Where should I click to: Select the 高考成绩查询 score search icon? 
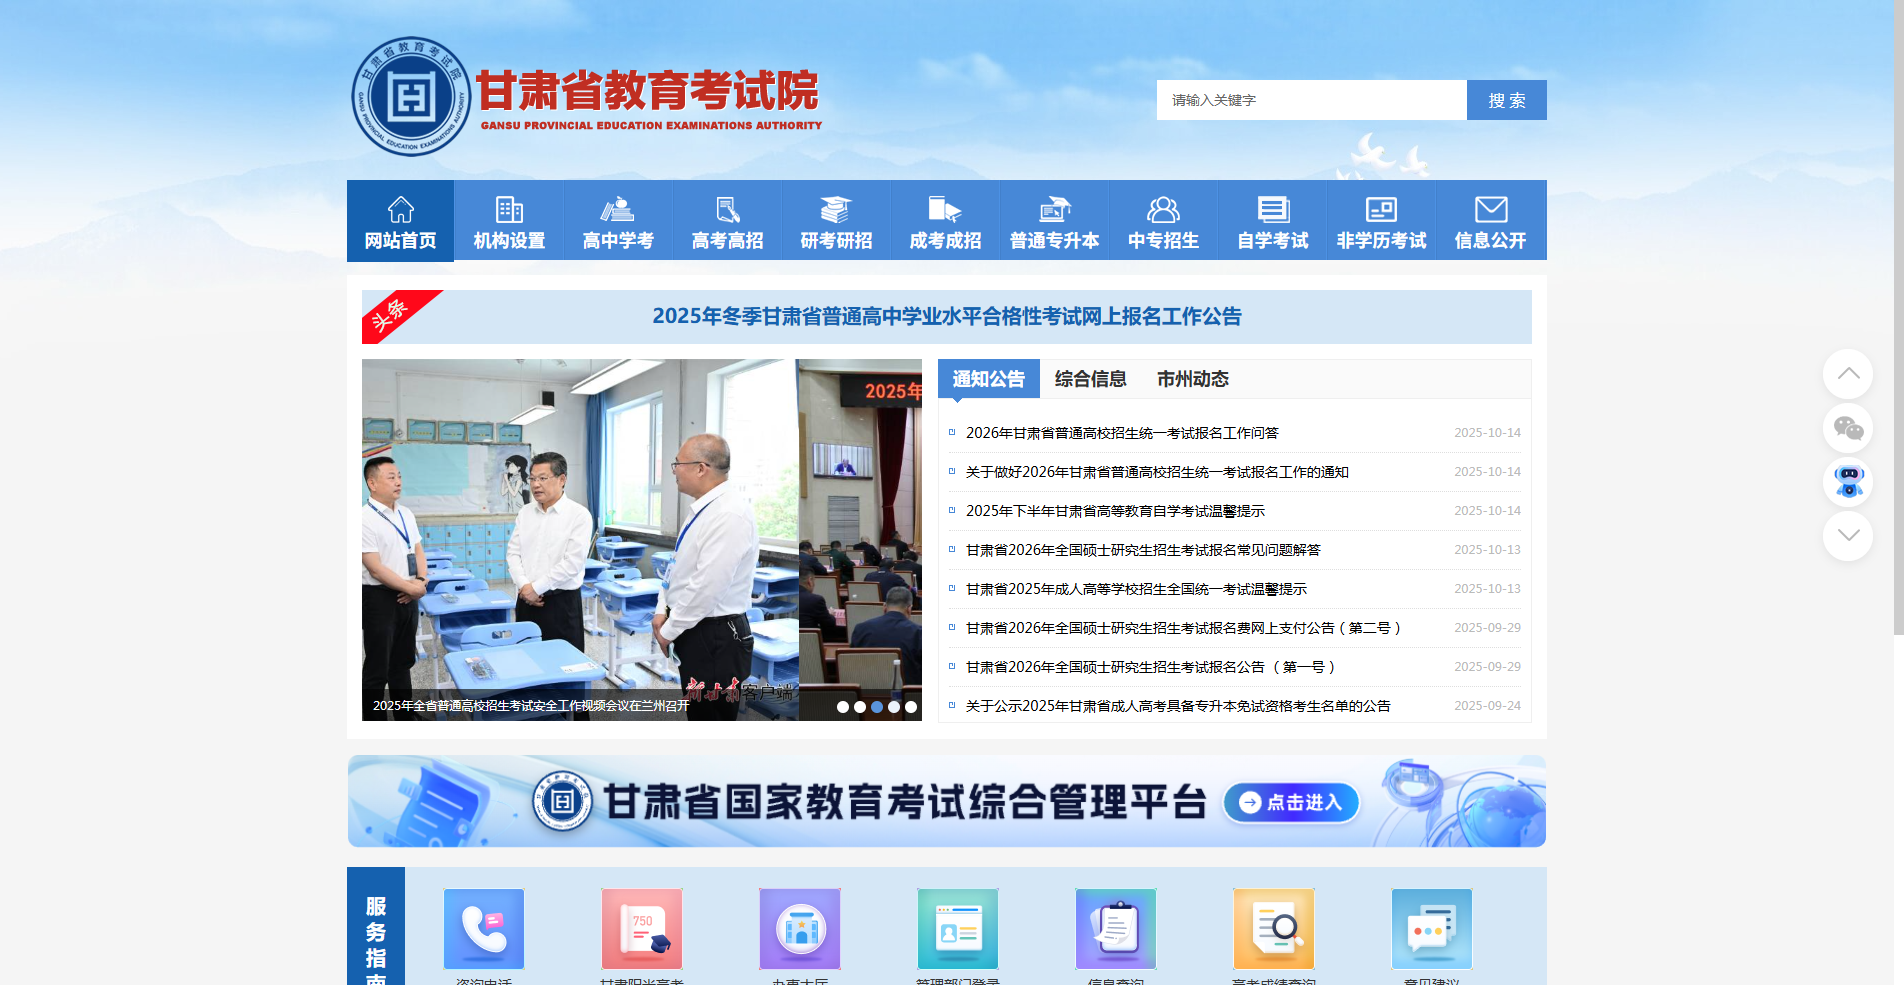coord(1273,928)
